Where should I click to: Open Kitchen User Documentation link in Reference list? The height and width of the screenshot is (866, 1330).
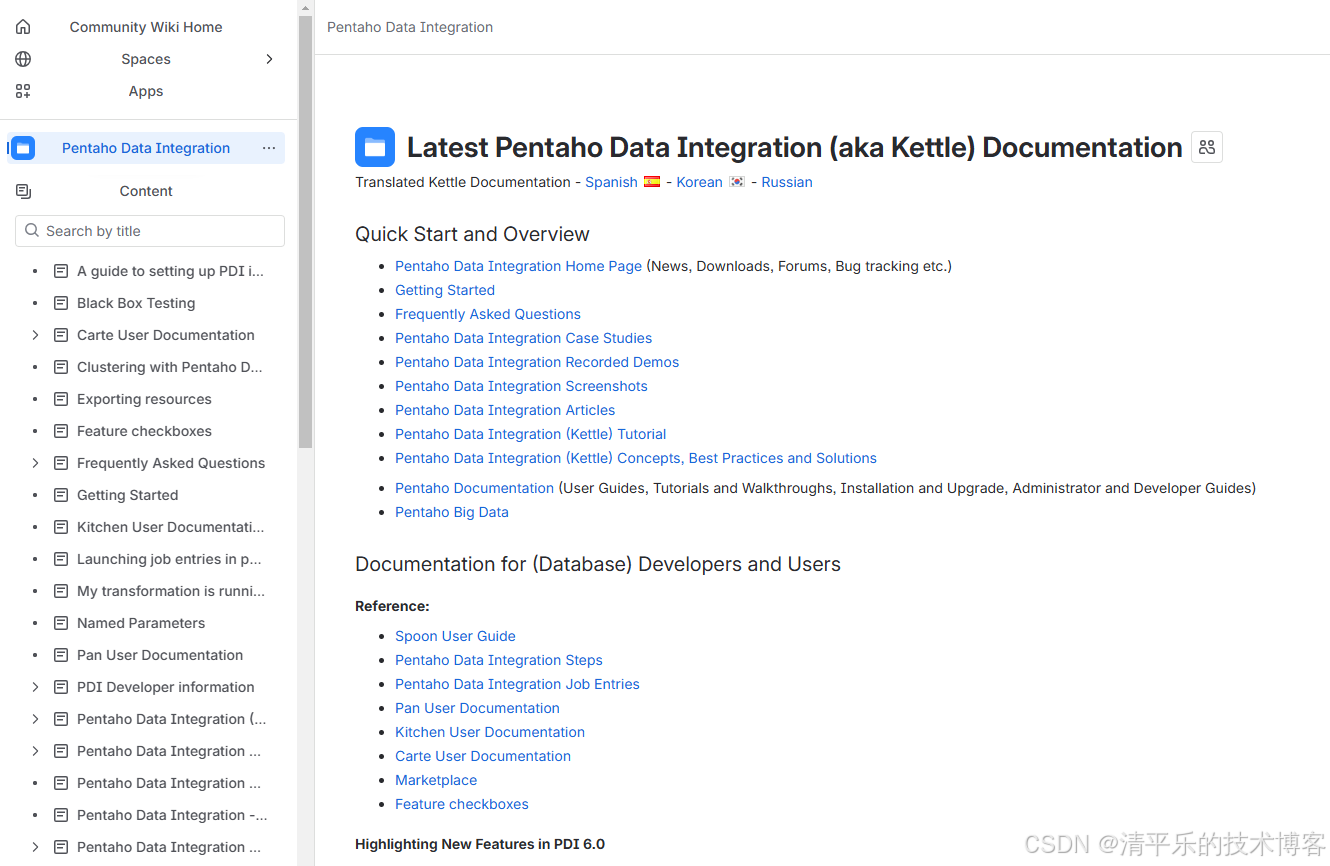coord(490,732)
